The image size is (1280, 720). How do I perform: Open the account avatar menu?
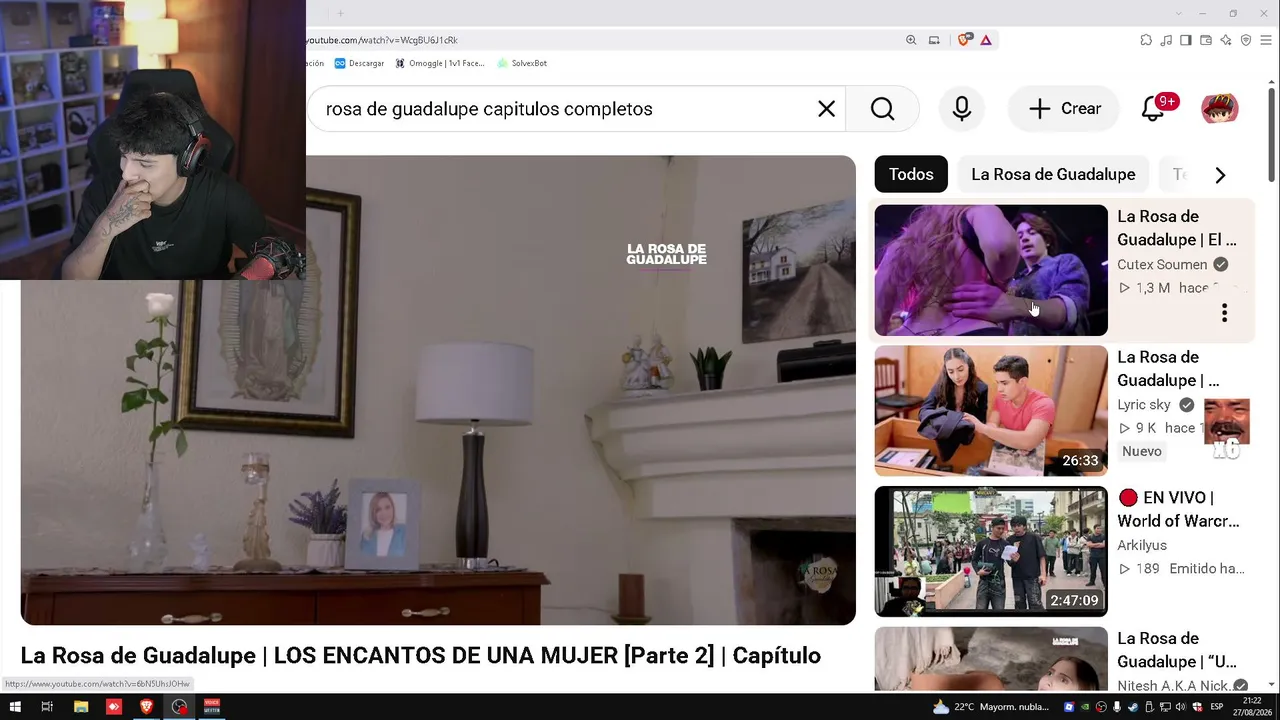click(x=1220, y=109)
